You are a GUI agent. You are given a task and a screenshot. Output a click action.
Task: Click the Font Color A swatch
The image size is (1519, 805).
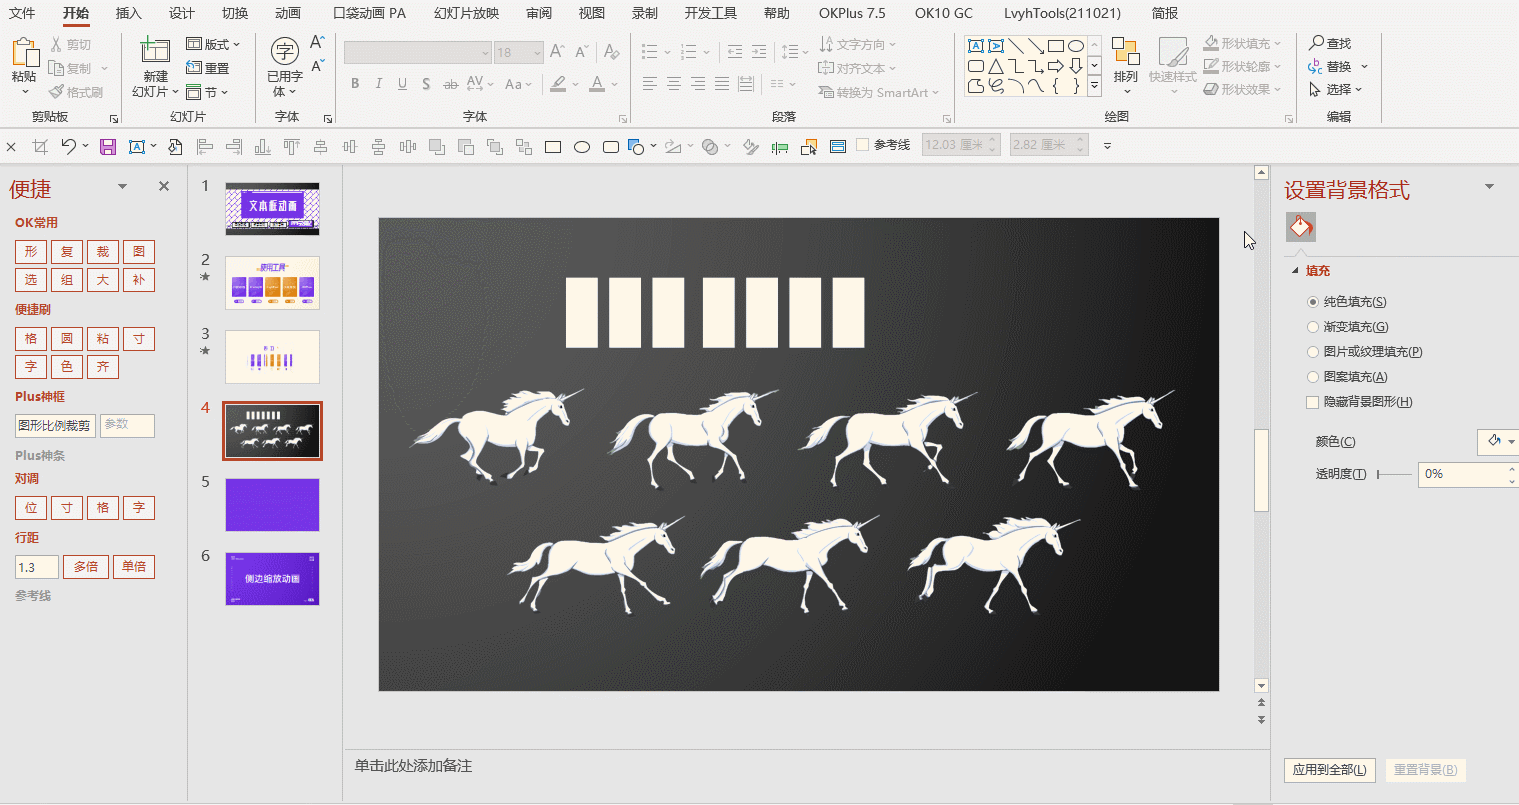coord(597,84)
